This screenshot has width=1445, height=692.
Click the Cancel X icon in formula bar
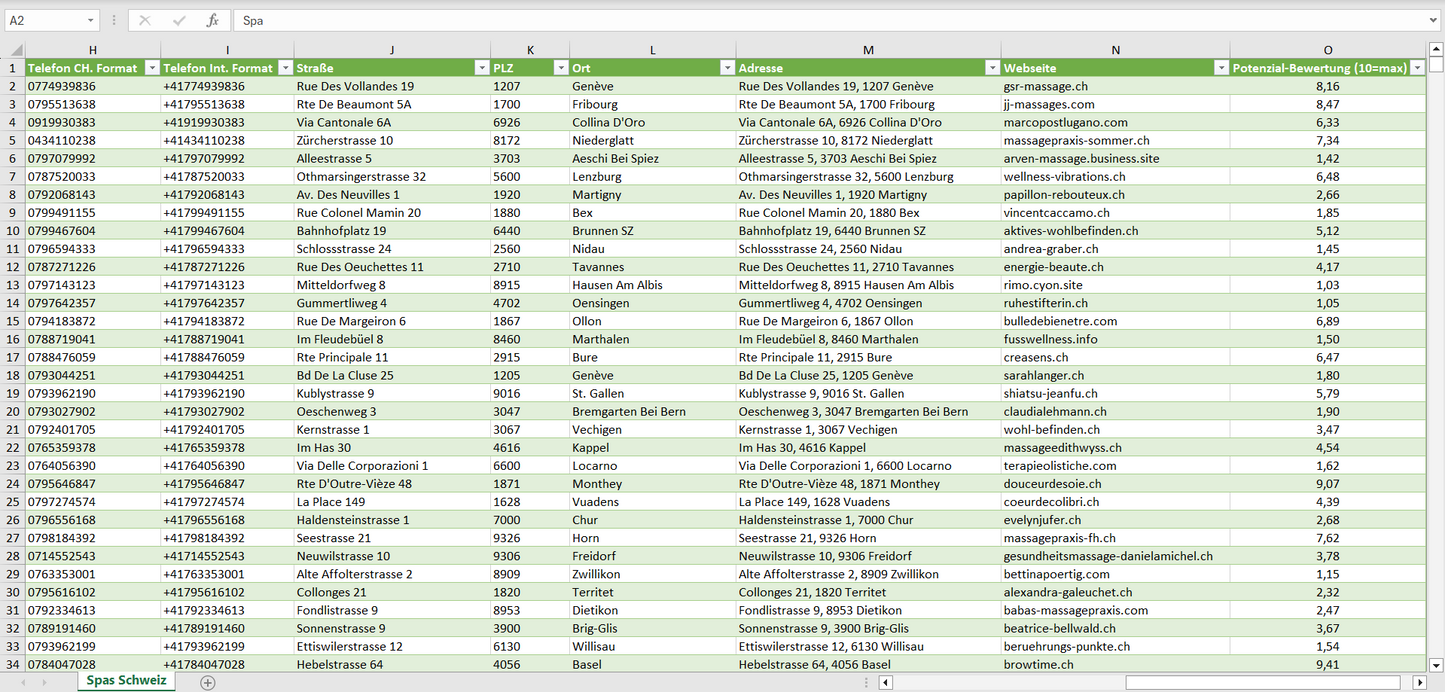[145, 20]
